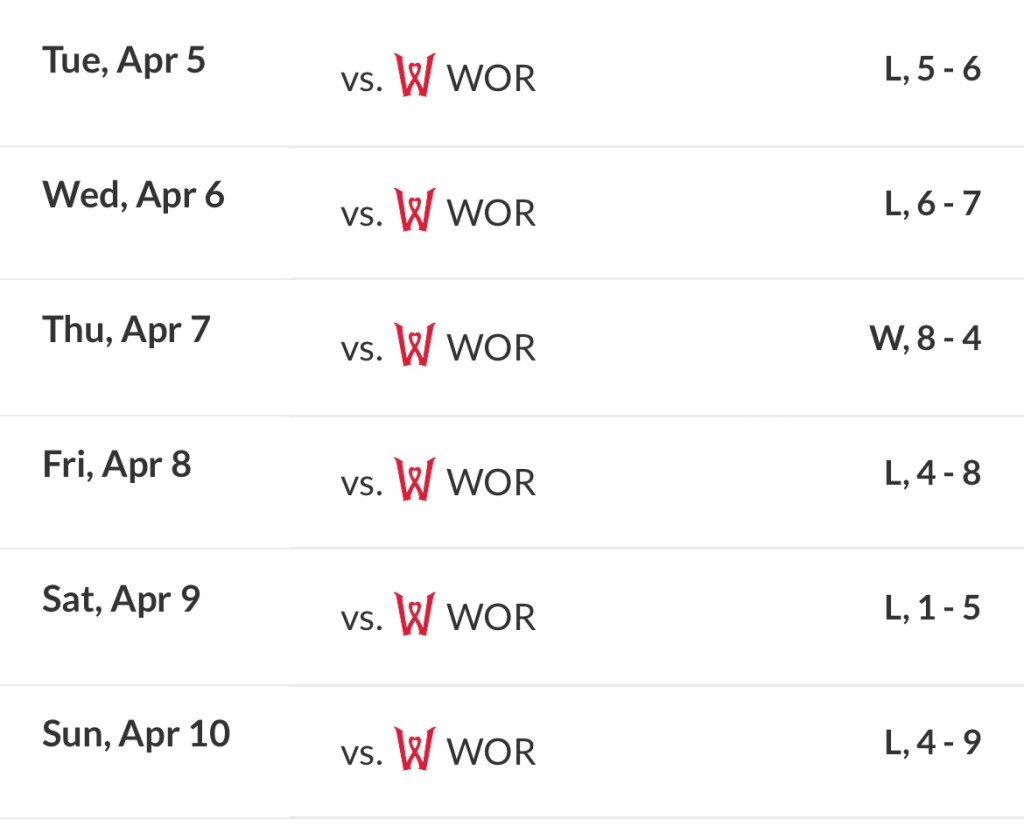The height and width of the screenshot is (833, 1024).
Task: Open the L, 6 - 7 game result
Action: point(932,204)
